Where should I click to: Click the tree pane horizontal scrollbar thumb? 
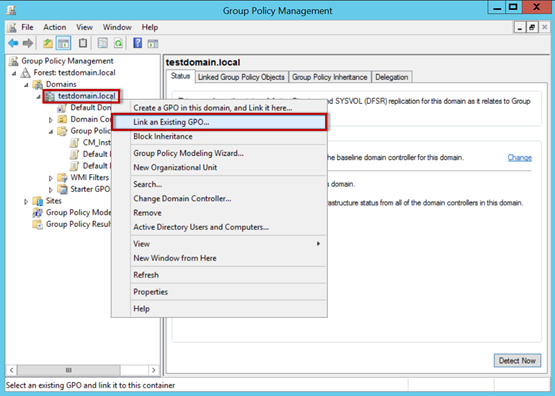69,370
